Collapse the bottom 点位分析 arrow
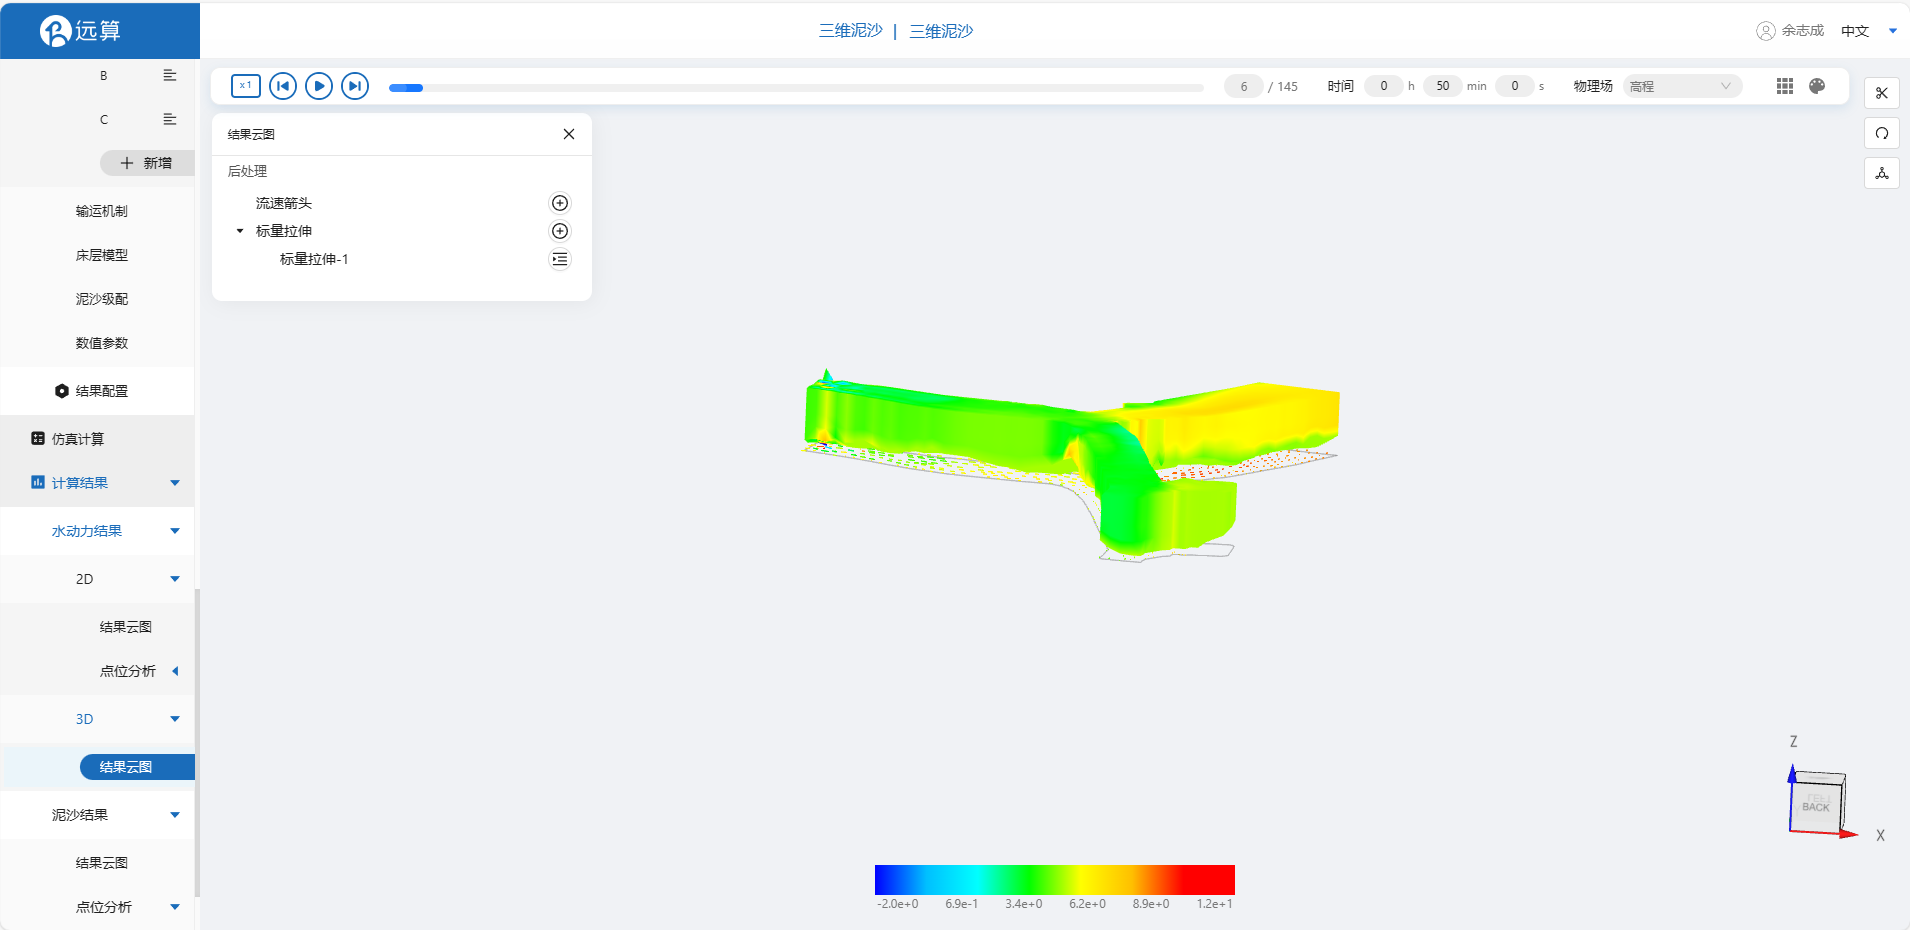The height and width of the screenshot is (930, 1910). click(x=175, y=907)
